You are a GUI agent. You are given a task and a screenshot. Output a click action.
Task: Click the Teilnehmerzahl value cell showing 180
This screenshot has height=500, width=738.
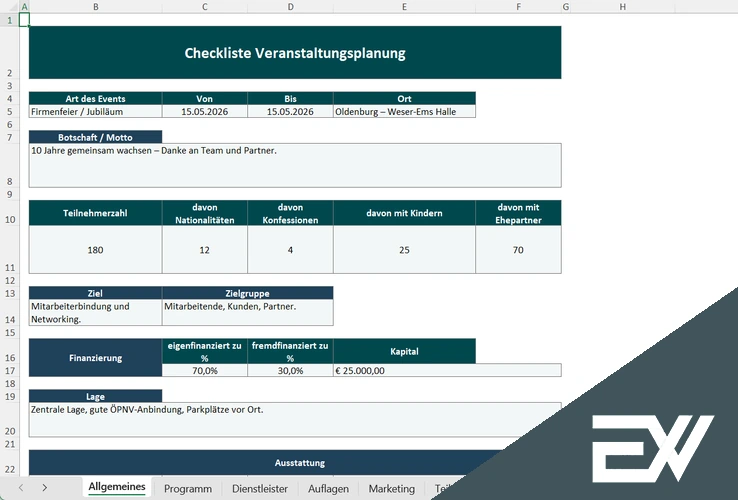pyautogui.click(x=95, y=250)
